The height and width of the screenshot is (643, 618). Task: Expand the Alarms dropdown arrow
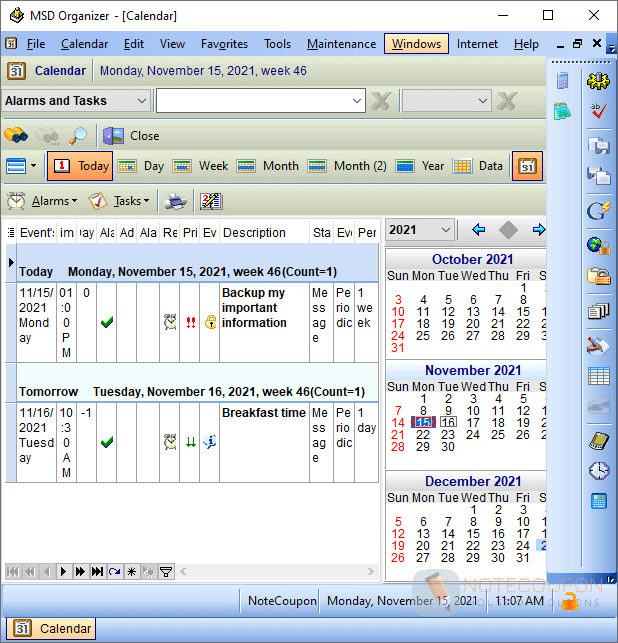click(74, 201)
